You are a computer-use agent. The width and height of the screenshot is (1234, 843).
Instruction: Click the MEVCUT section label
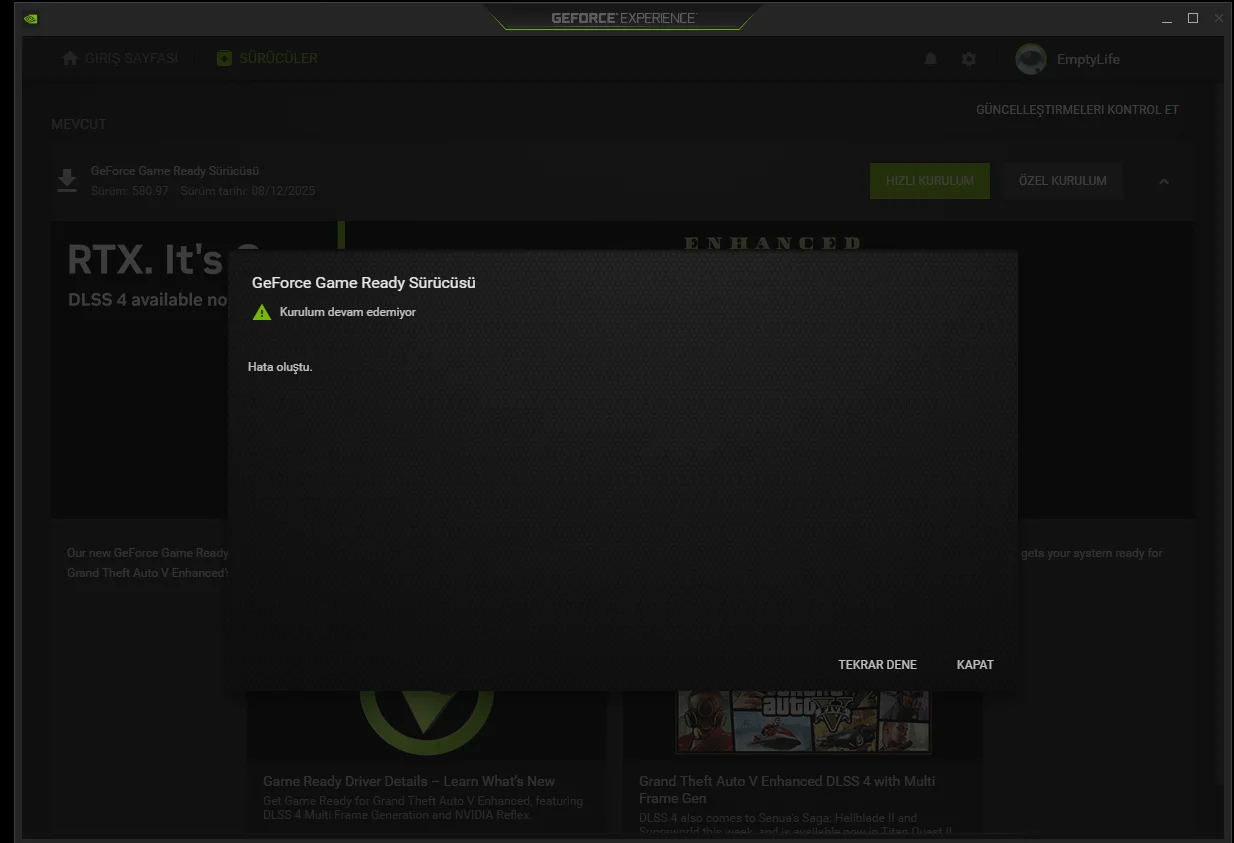(x=79, y=124)
